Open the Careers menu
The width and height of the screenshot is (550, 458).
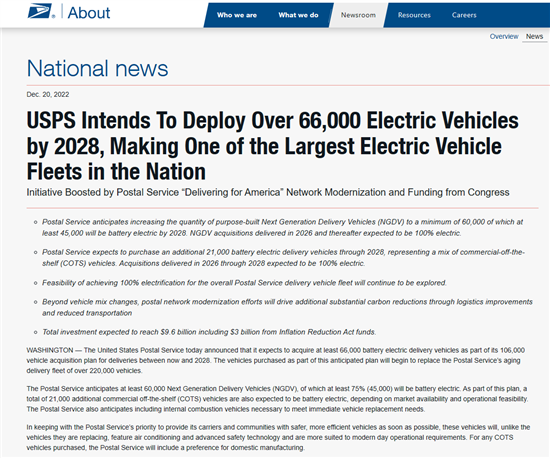click(x=464, y=15)
